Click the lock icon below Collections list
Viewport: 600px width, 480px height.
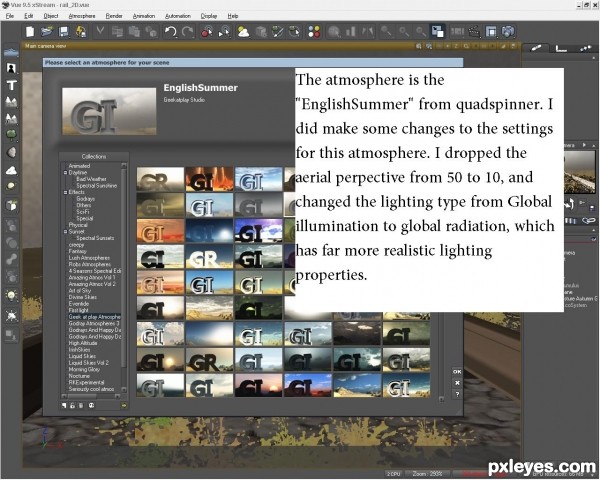pyautogui.click(x=72, y=405)
